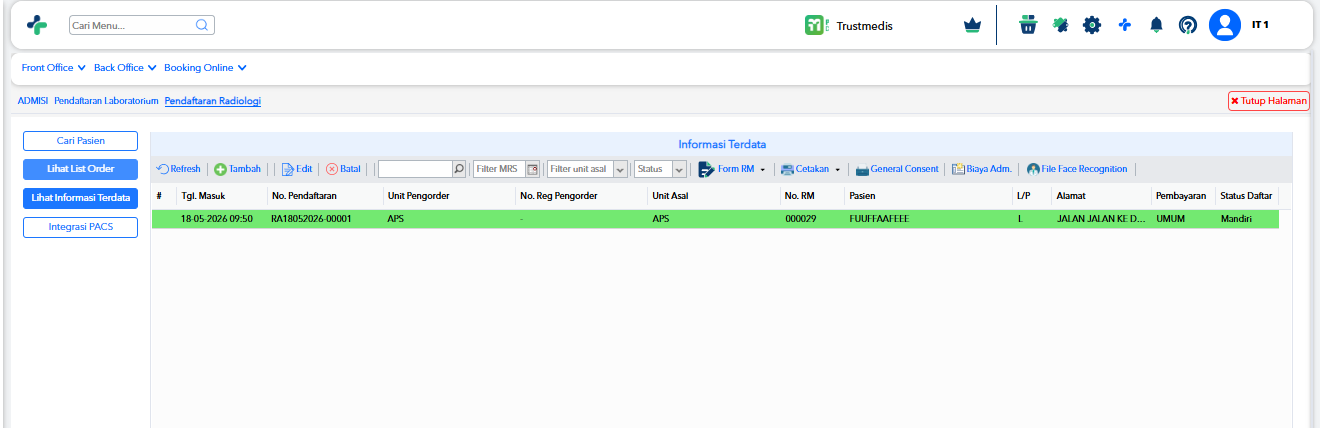Click the Edit toolbar button
This screenshot has height=428, width=1320.
[297, 169]
